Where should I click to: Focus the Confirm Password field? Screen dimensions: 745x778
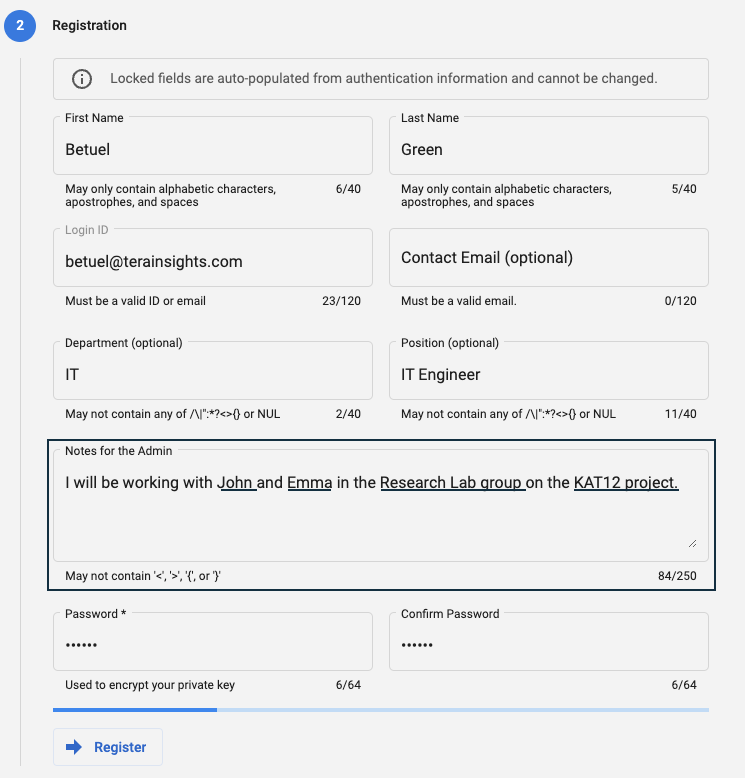click(x=548, y=645)
